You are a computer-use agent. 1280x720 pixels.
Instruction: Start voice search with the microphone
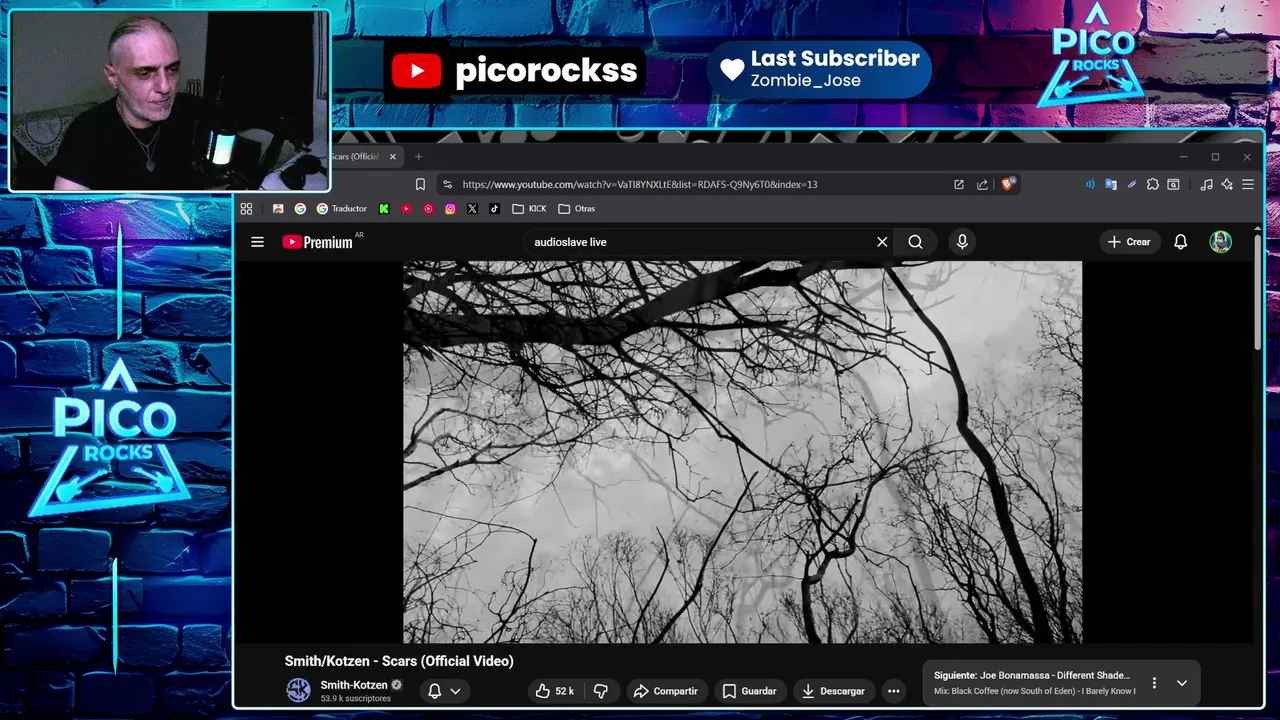click(962, 242)
